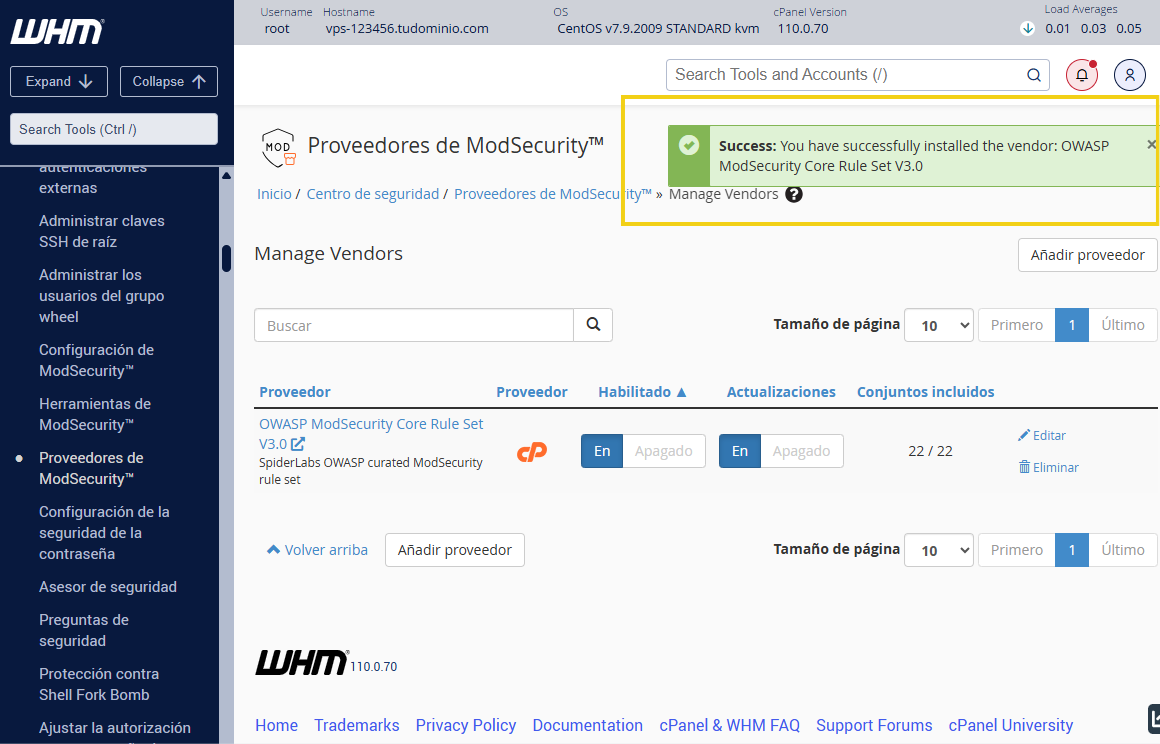Click the load averages arrow icon
Viewport: 1160px width, 744px height.
click(x=1027, y=29)
